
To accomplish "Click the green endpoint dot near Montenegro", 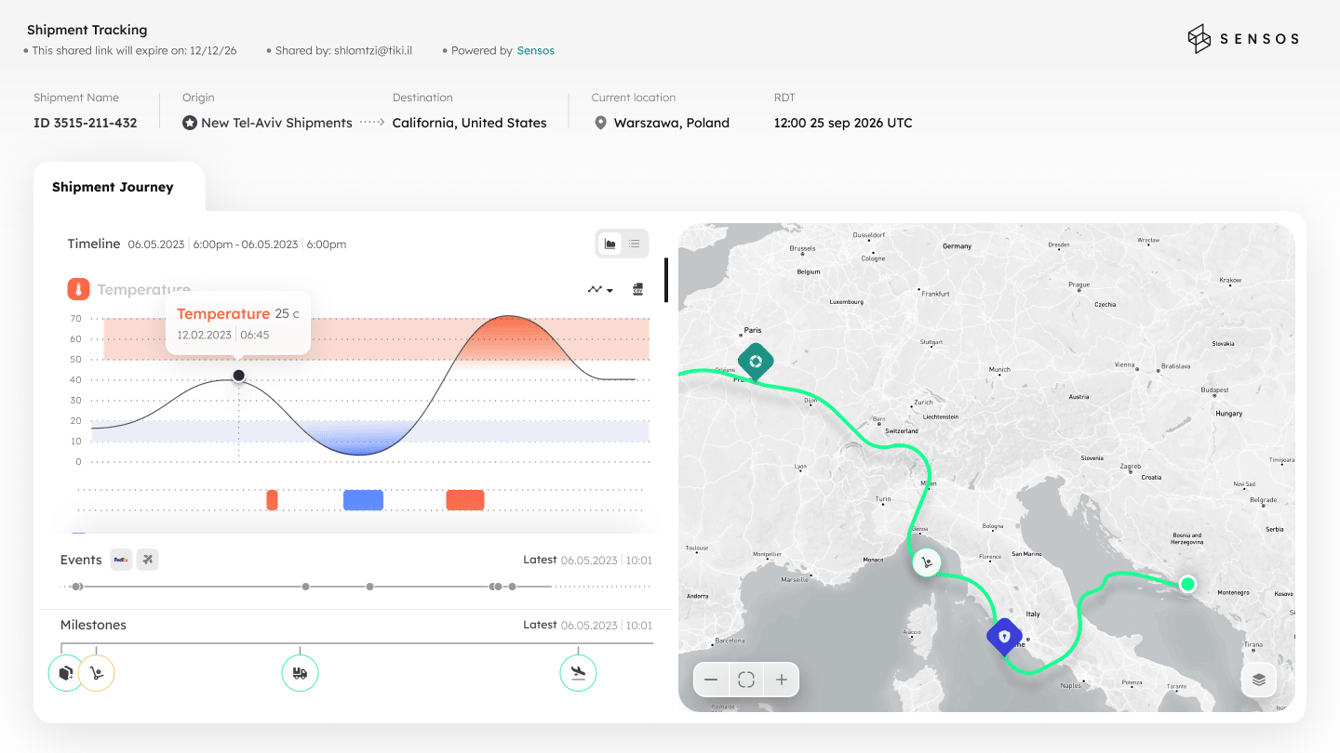I will tap(1187, 584).
